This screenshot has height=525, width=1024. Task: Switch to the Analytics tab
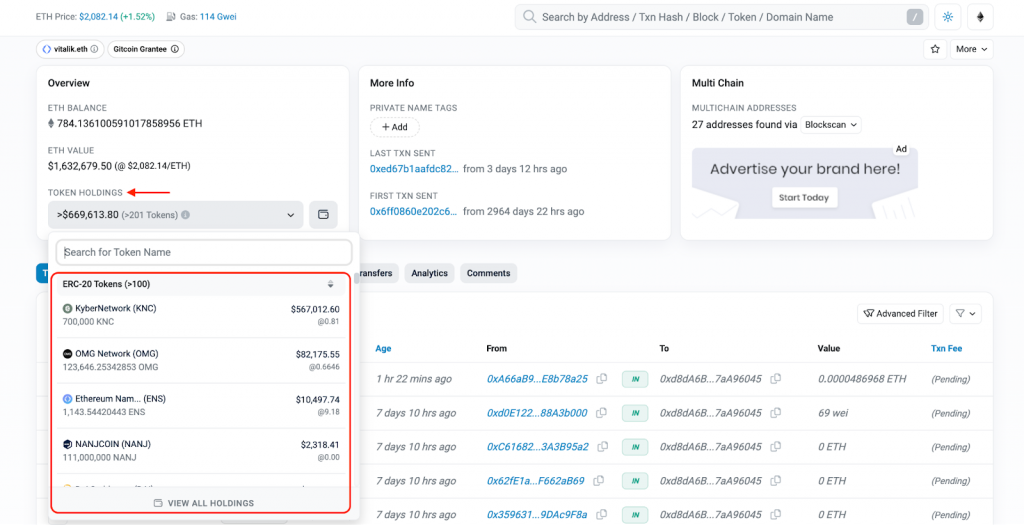[x=429, y=273]
